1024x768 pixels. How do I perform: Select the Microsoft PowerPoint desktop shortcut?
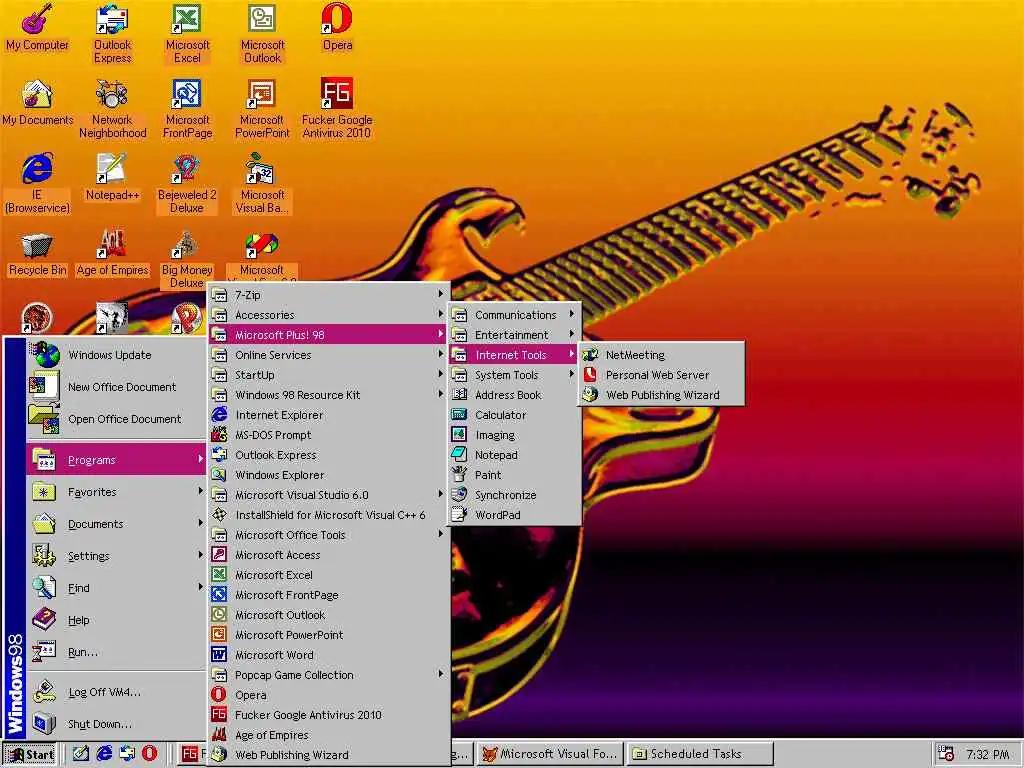[x=262, y=108]
